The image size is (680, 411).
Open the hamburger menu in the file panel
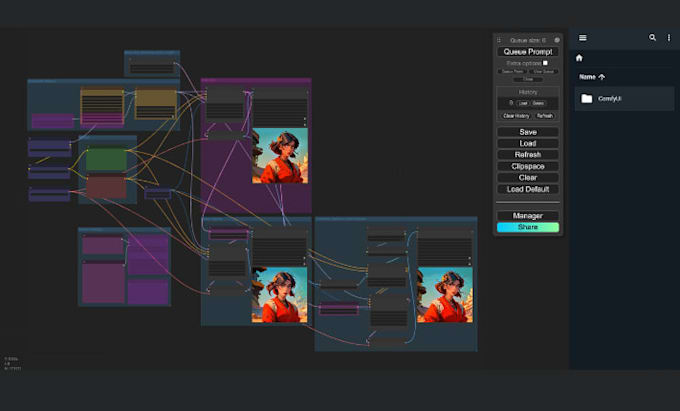pyautogui.click(x=583, y=38)
